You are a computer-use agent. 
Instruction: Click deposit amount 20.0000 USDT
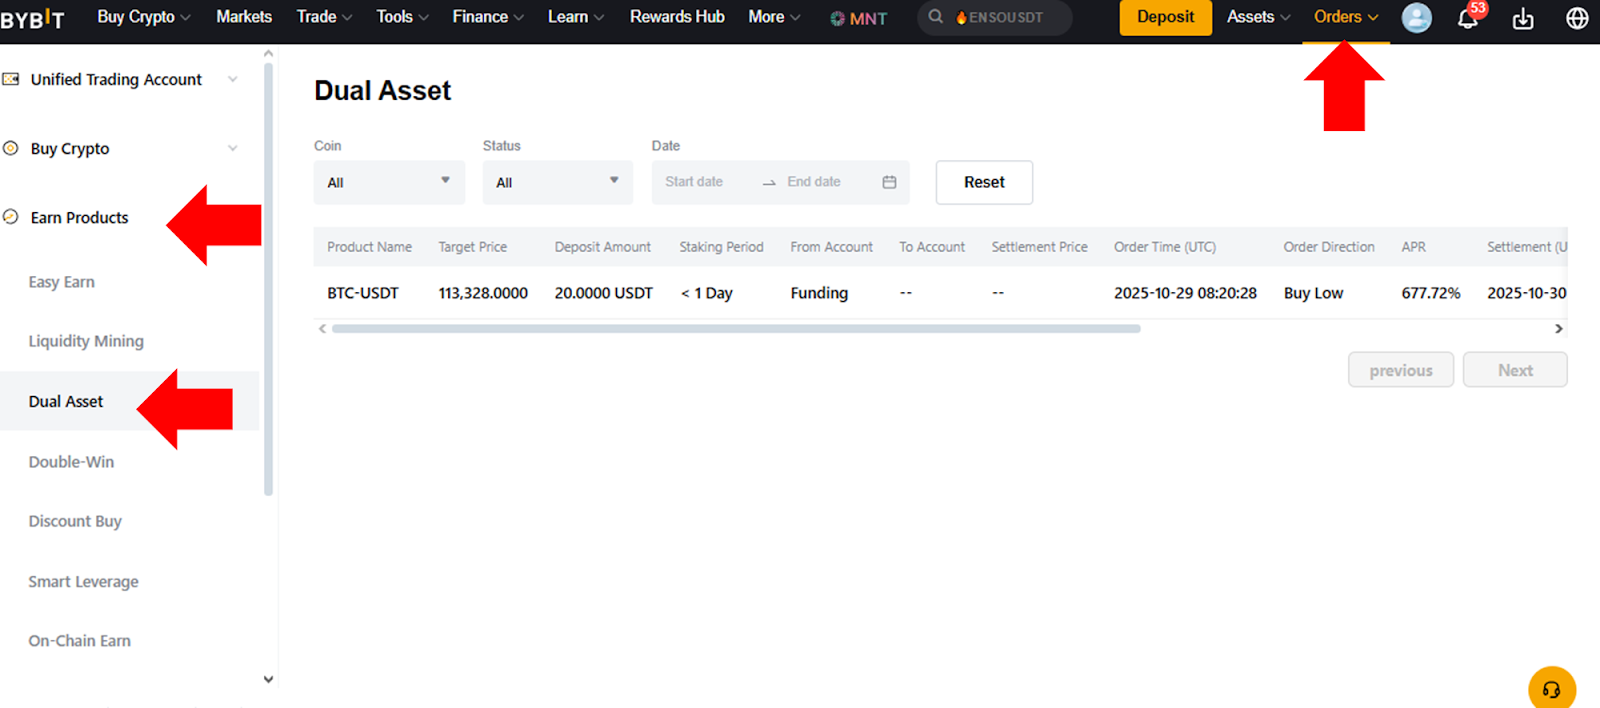[604, 293]
